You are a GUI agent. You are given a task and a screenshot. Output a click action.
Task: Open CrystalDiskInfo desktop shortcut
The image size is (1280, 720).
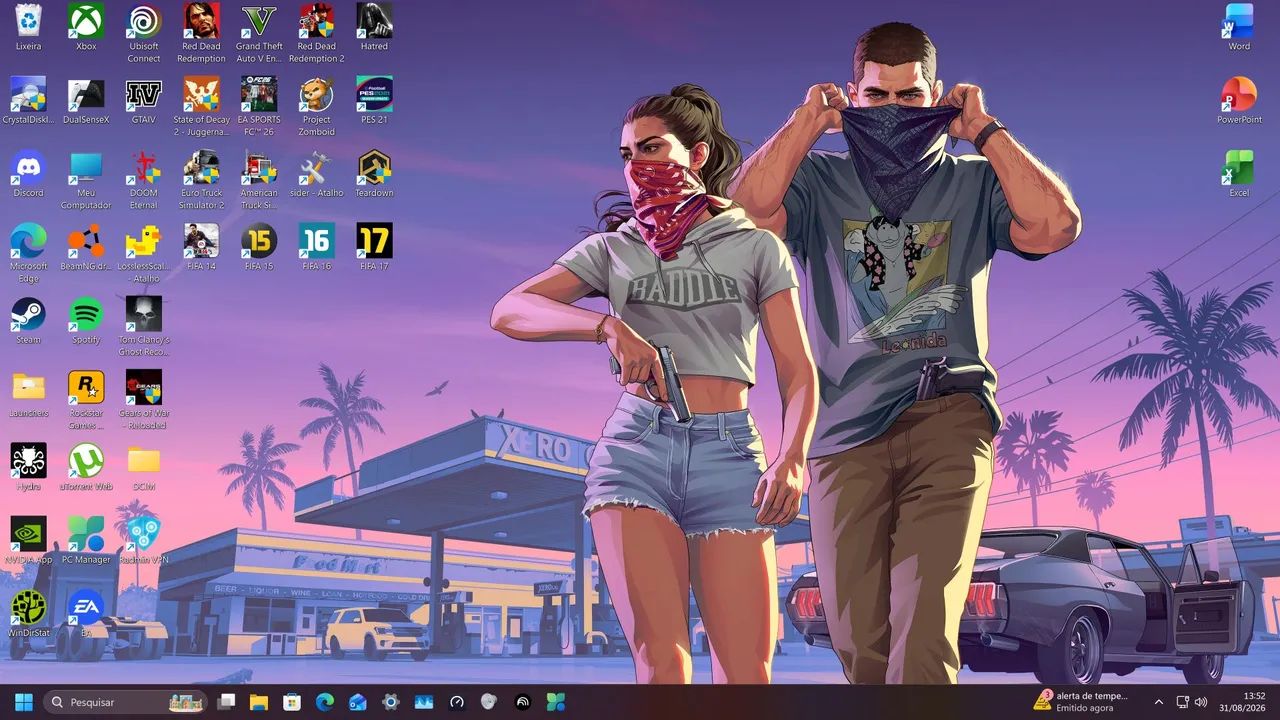click(x=28, y=100)
